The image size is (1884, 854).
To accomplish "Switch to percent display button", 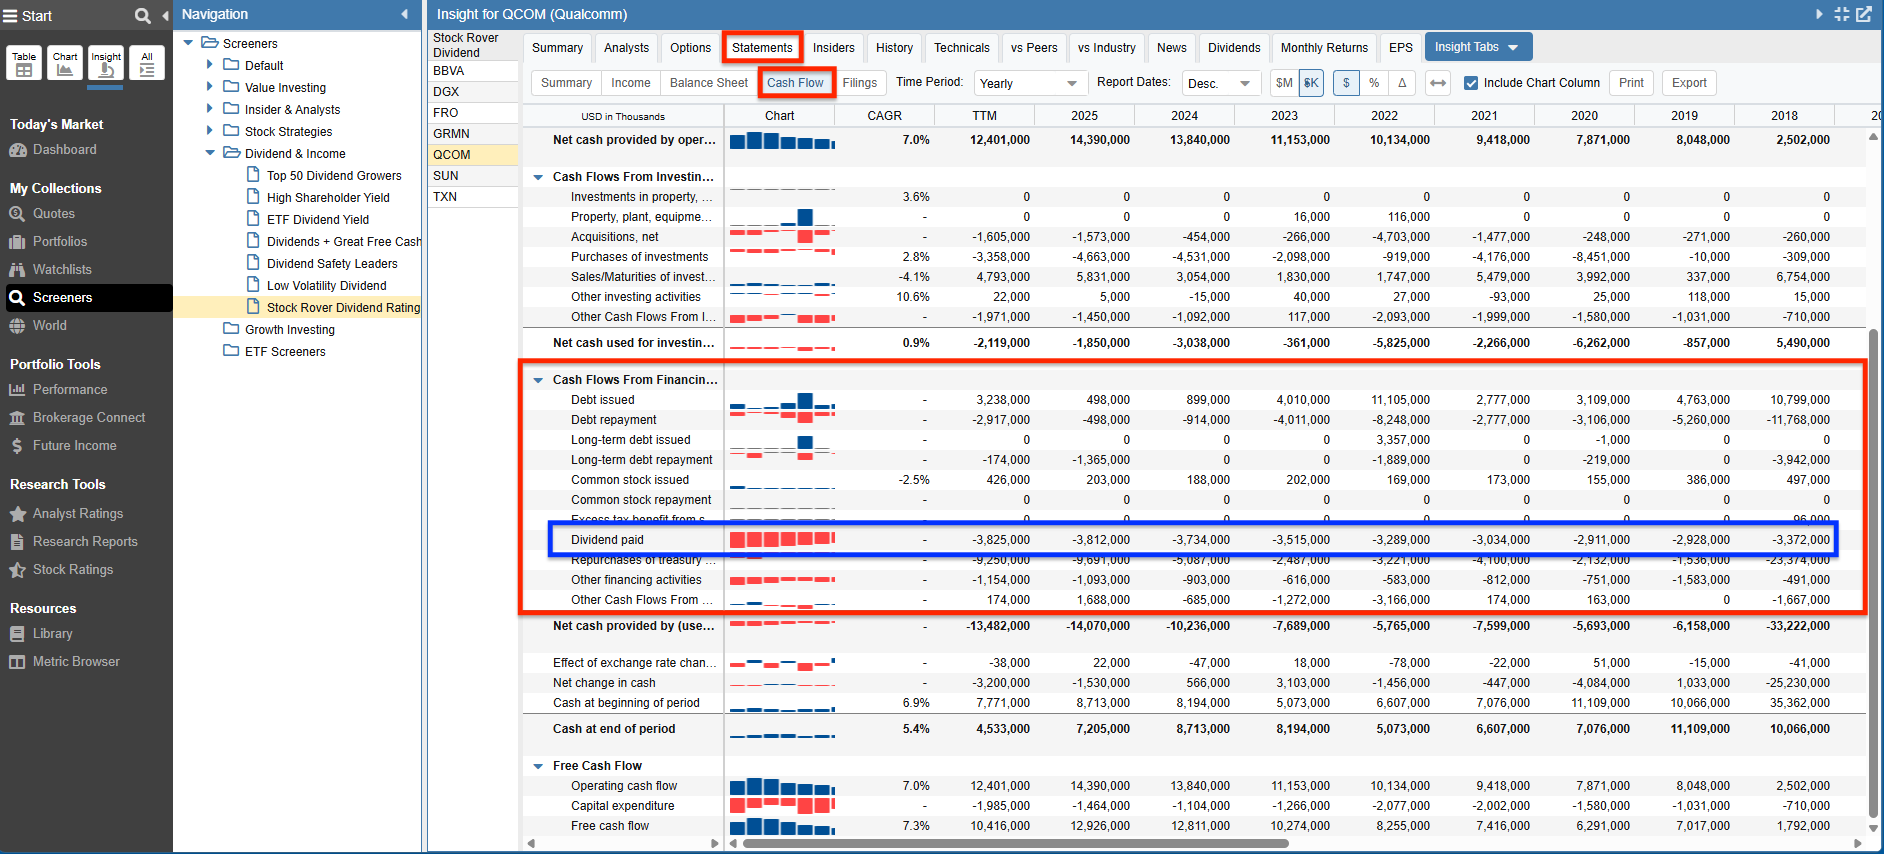I will pyautogui.click(x=1374, y=83).
